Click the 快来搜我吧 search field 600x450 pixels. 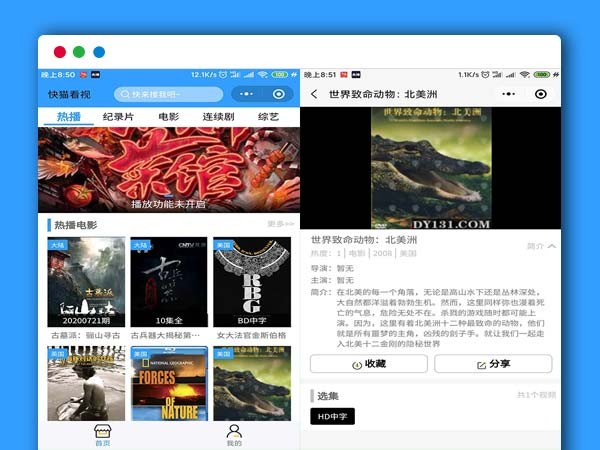coord(168,94)
